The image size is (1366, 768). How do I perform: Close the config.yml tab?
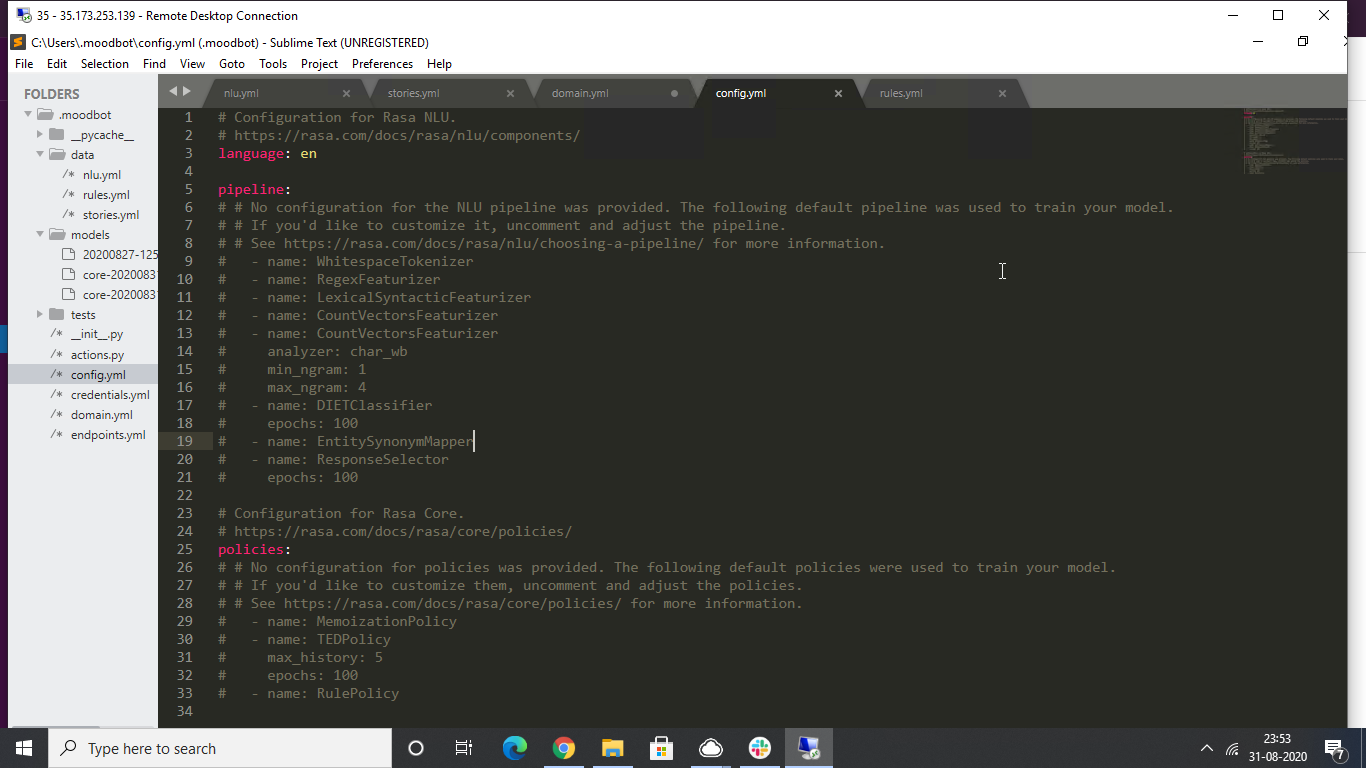click(838, 93)
